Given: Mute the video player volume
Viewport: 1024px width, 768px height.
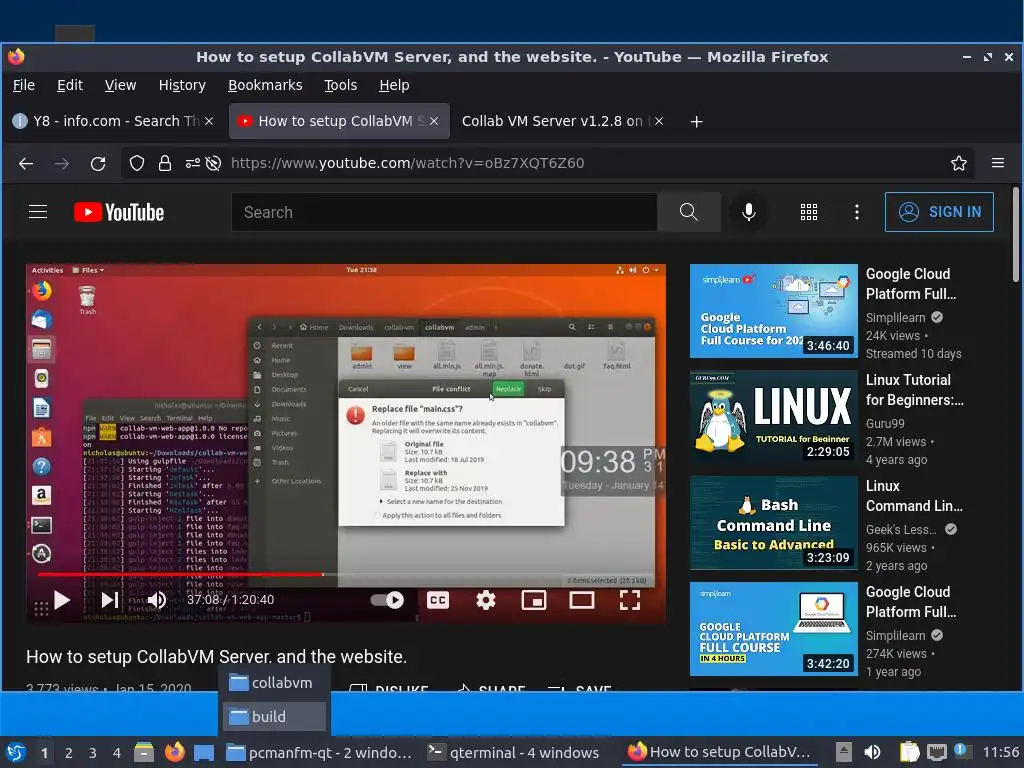Looking at the screenshot, I should pos(157,600).
